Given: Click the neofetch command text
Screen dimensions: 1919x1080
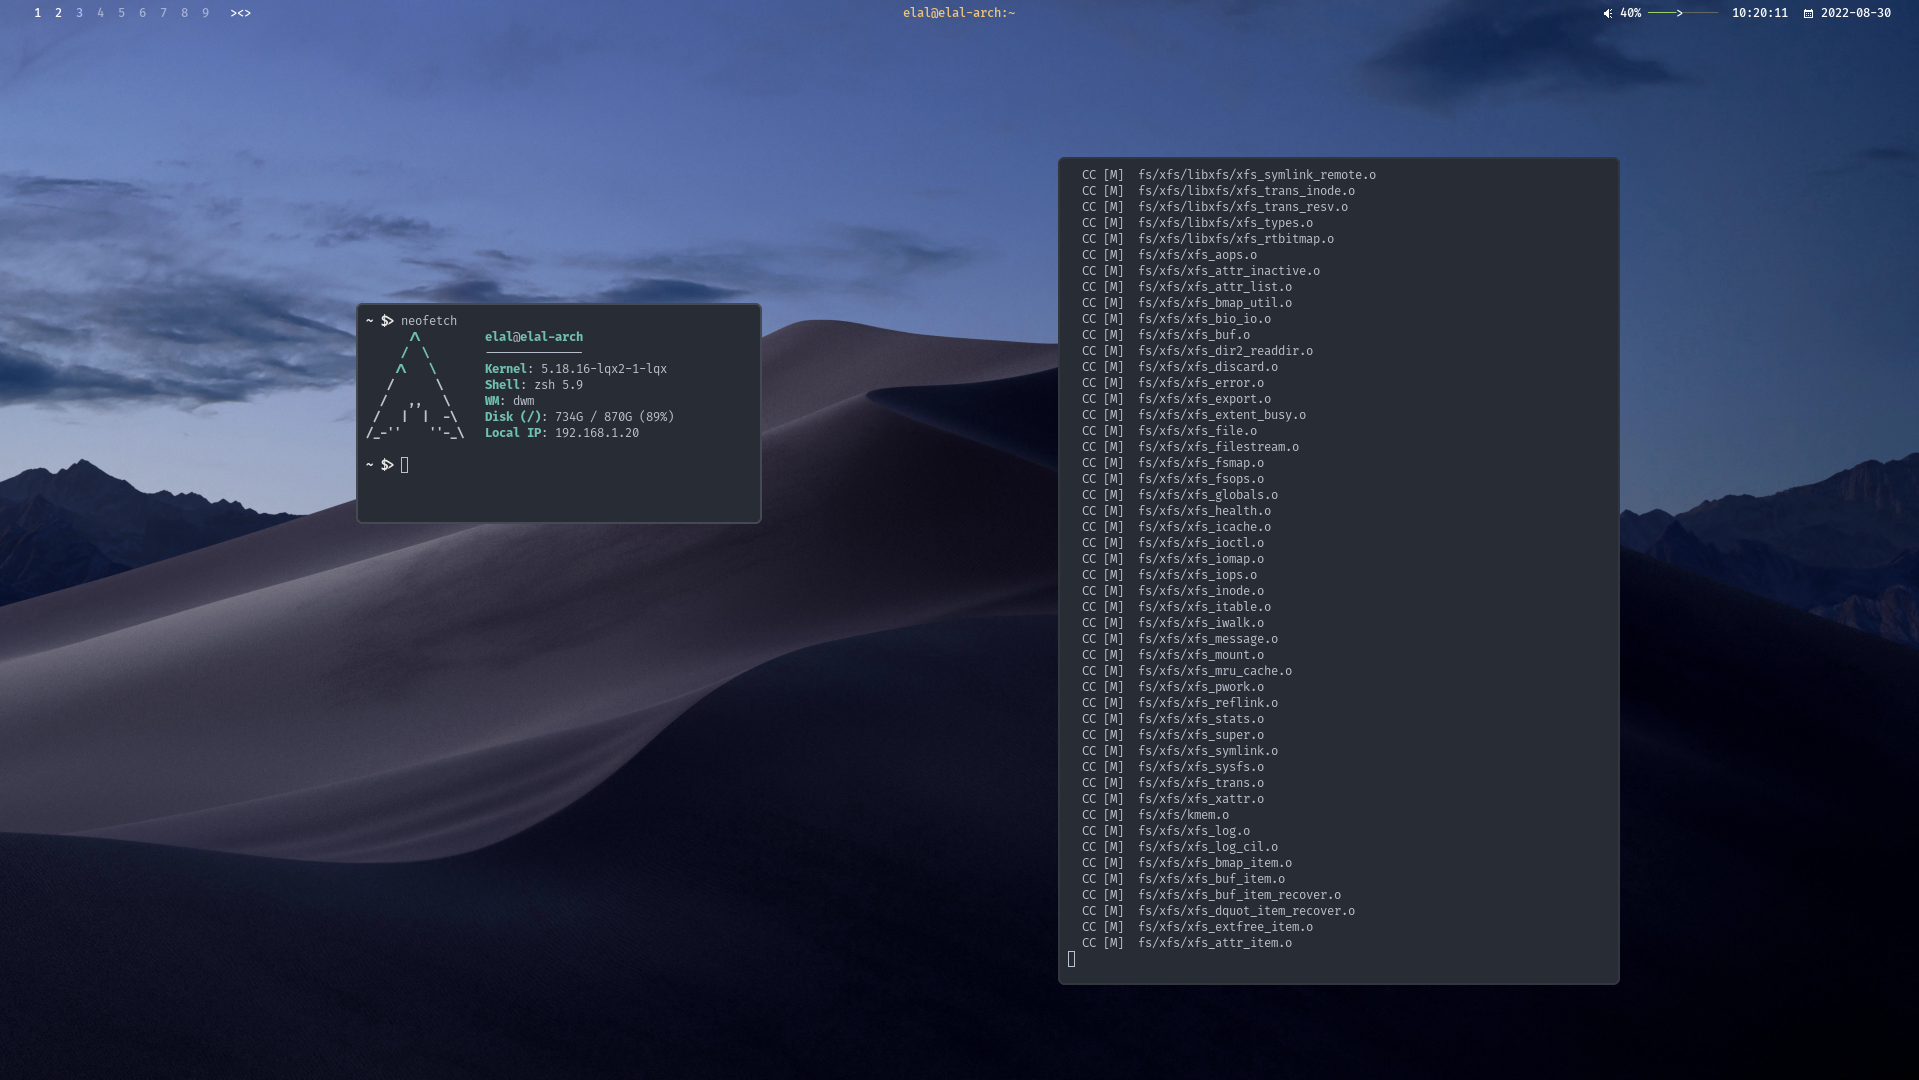Looking at the screenshot, I should click(x=428, y=321).
